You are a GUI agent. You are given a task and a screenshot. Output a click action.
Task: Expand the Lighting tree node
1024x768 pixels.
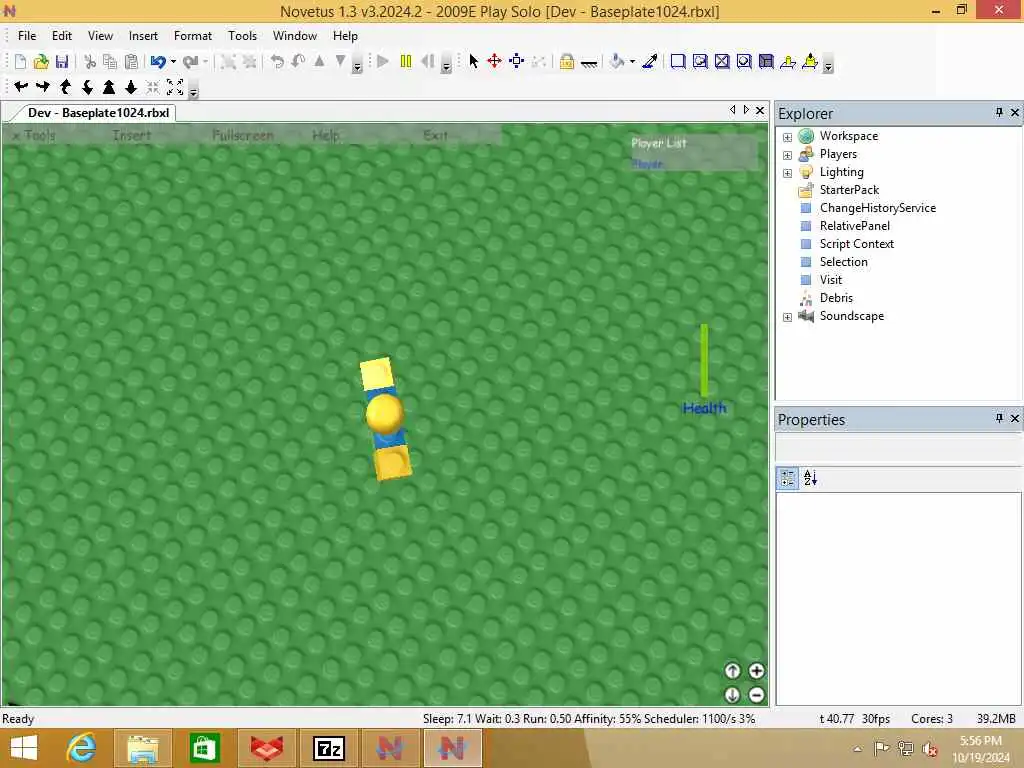pyautogui.click(x=788, y=173)
